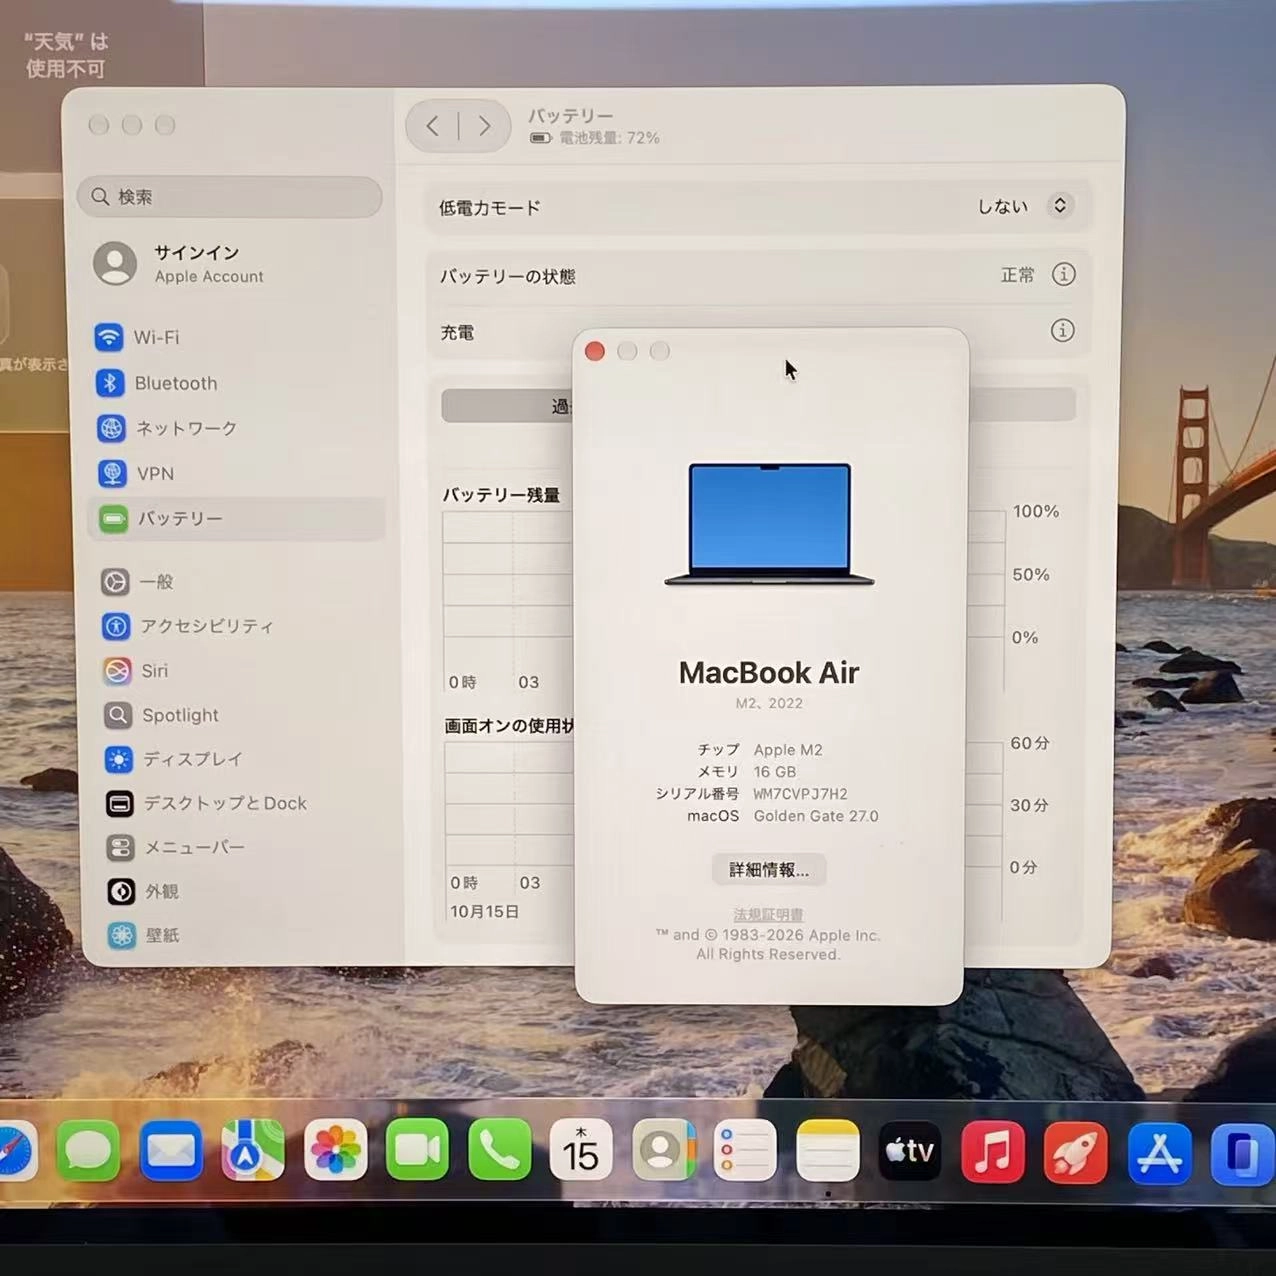Viewport: 1276px width, 1276px height.
Task: Click the Apple M2 chip value
Action: (788, 750)
